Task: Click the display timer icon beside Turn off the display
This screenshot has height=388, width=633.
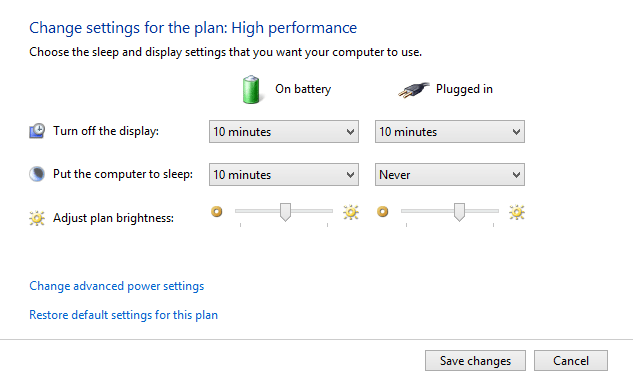Action: tap(37, 131)
